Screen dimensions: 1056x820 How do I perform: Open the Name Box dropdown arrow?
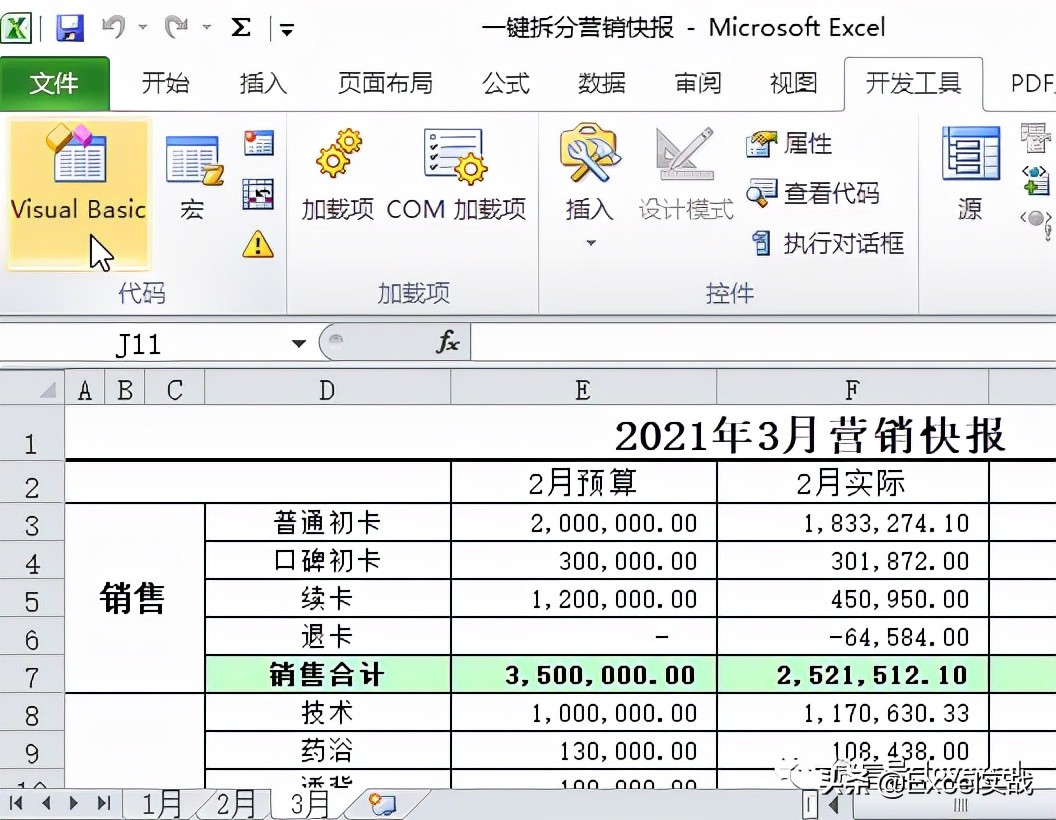tap(297, 342)
